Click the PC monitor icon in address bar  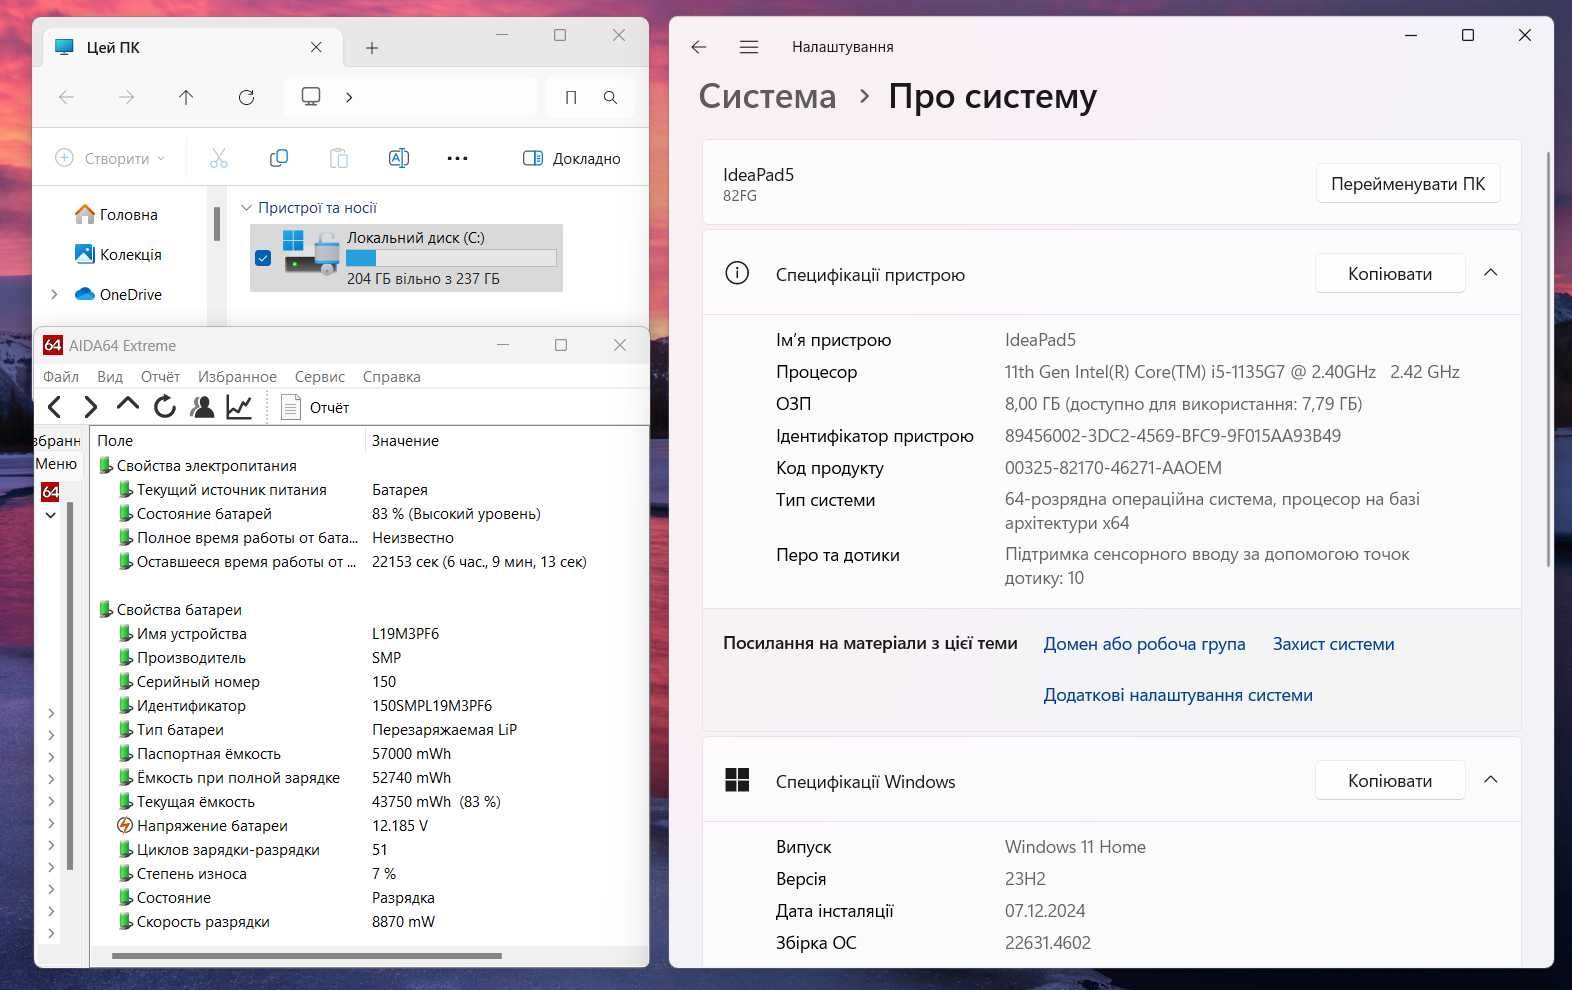(x=311, y=97)
